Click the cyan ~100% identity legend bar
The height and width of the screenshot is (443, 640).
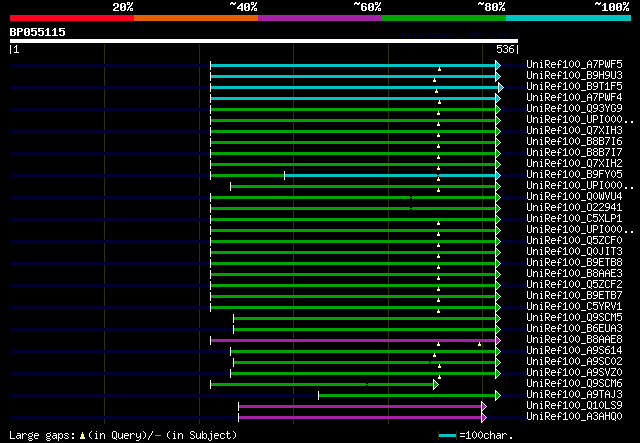tap(569, 18)
